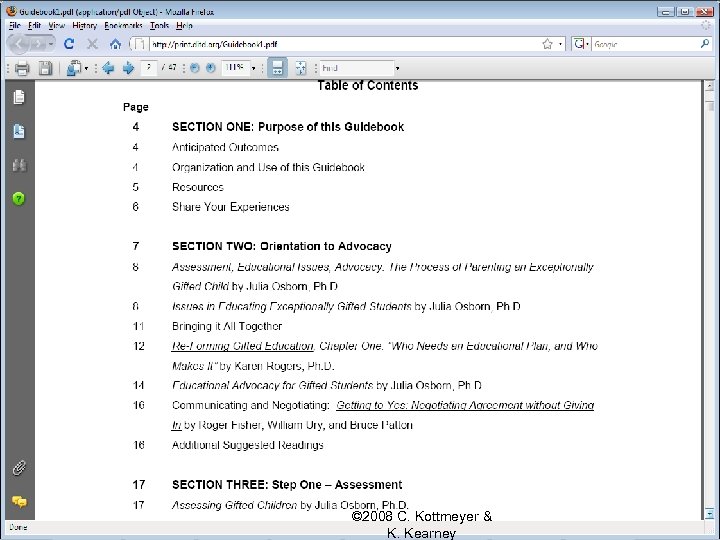
Task: Open the Bookmarks menu
Action: pyautogui.click(x=123, y=26)
